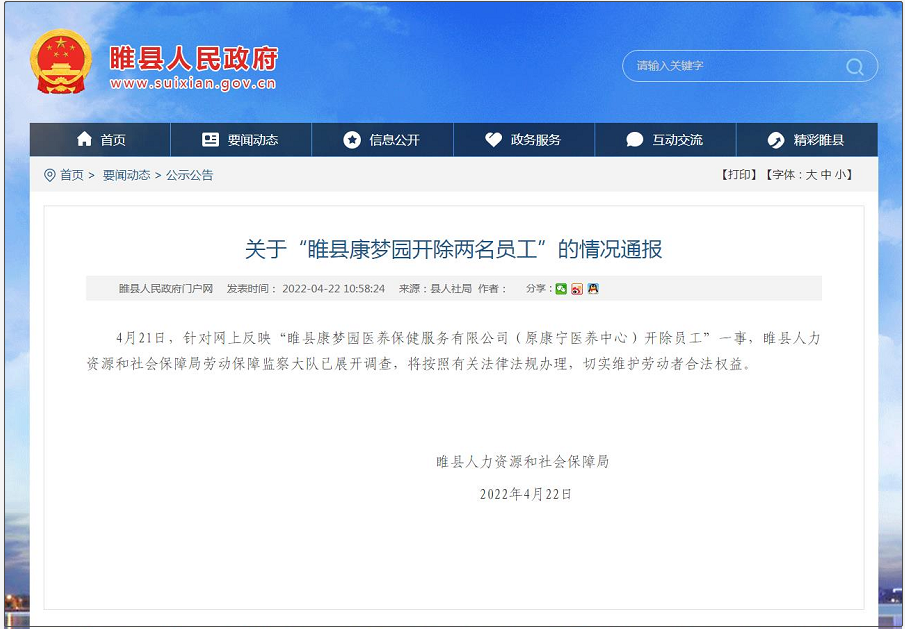This screenshot has height=629, width=905.
Task: Set font size to 中
Action: (826, 174)
